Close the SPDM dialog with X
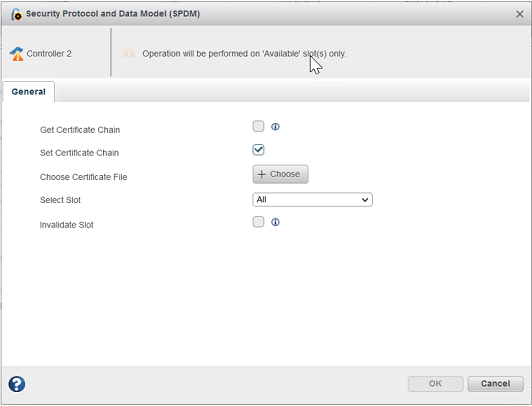The height and width of the screenshot is (406, 532). click(519, 14)
